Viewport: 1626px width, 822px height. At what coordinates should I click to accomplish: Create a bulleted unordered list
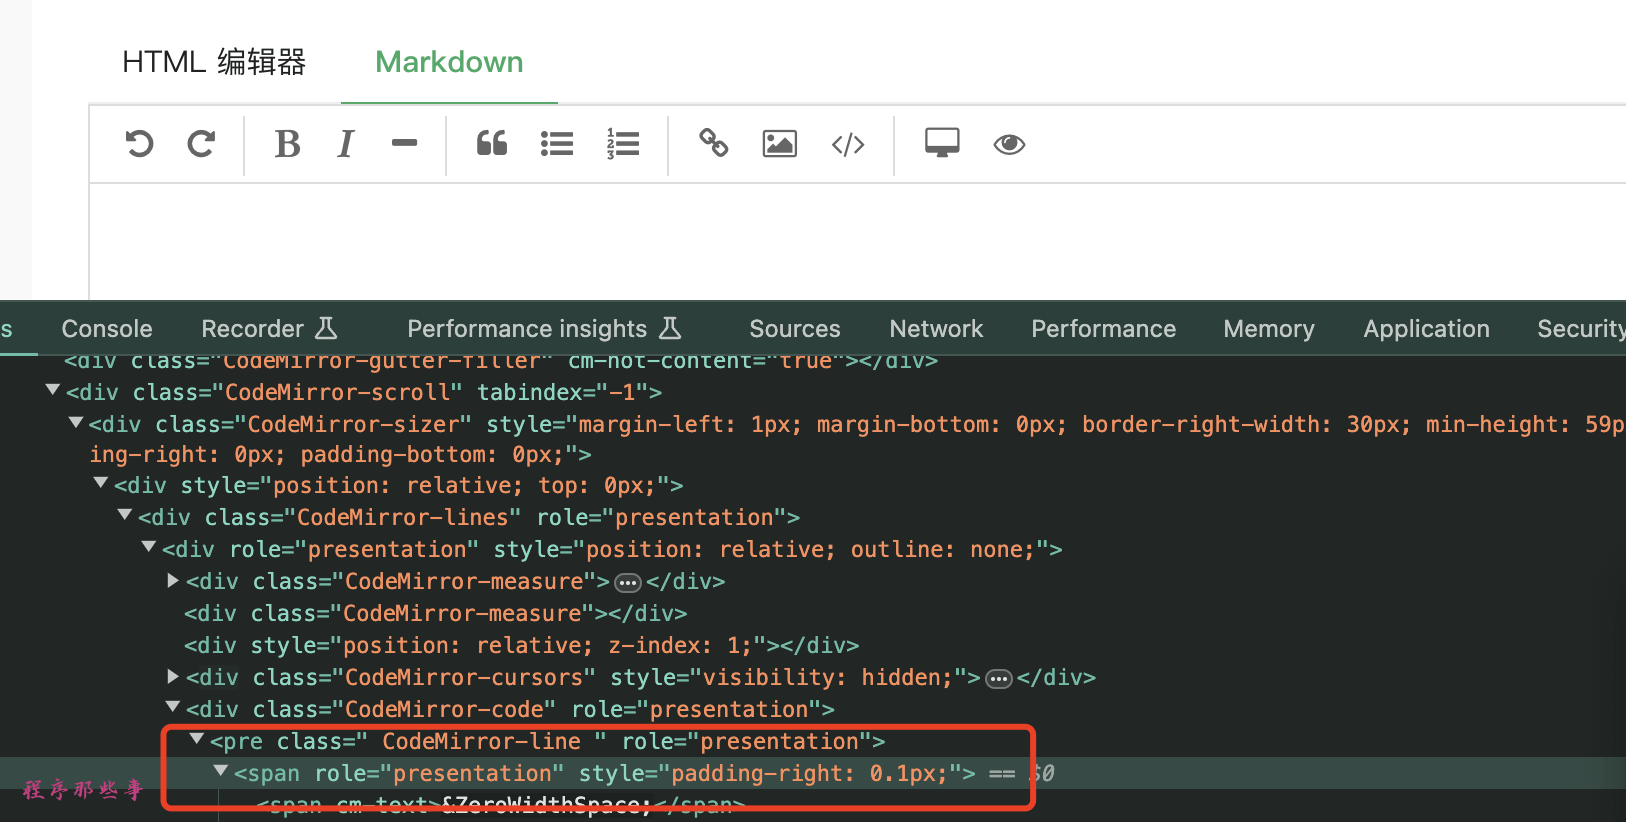(557, 144)
